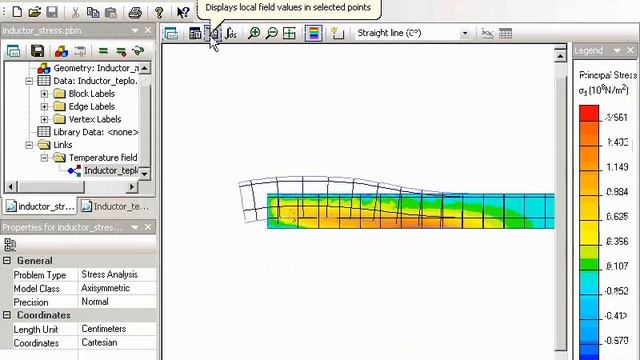
Task: Click the red swatch of the legend
Action: pyautogui.click(x=589, y=113)
